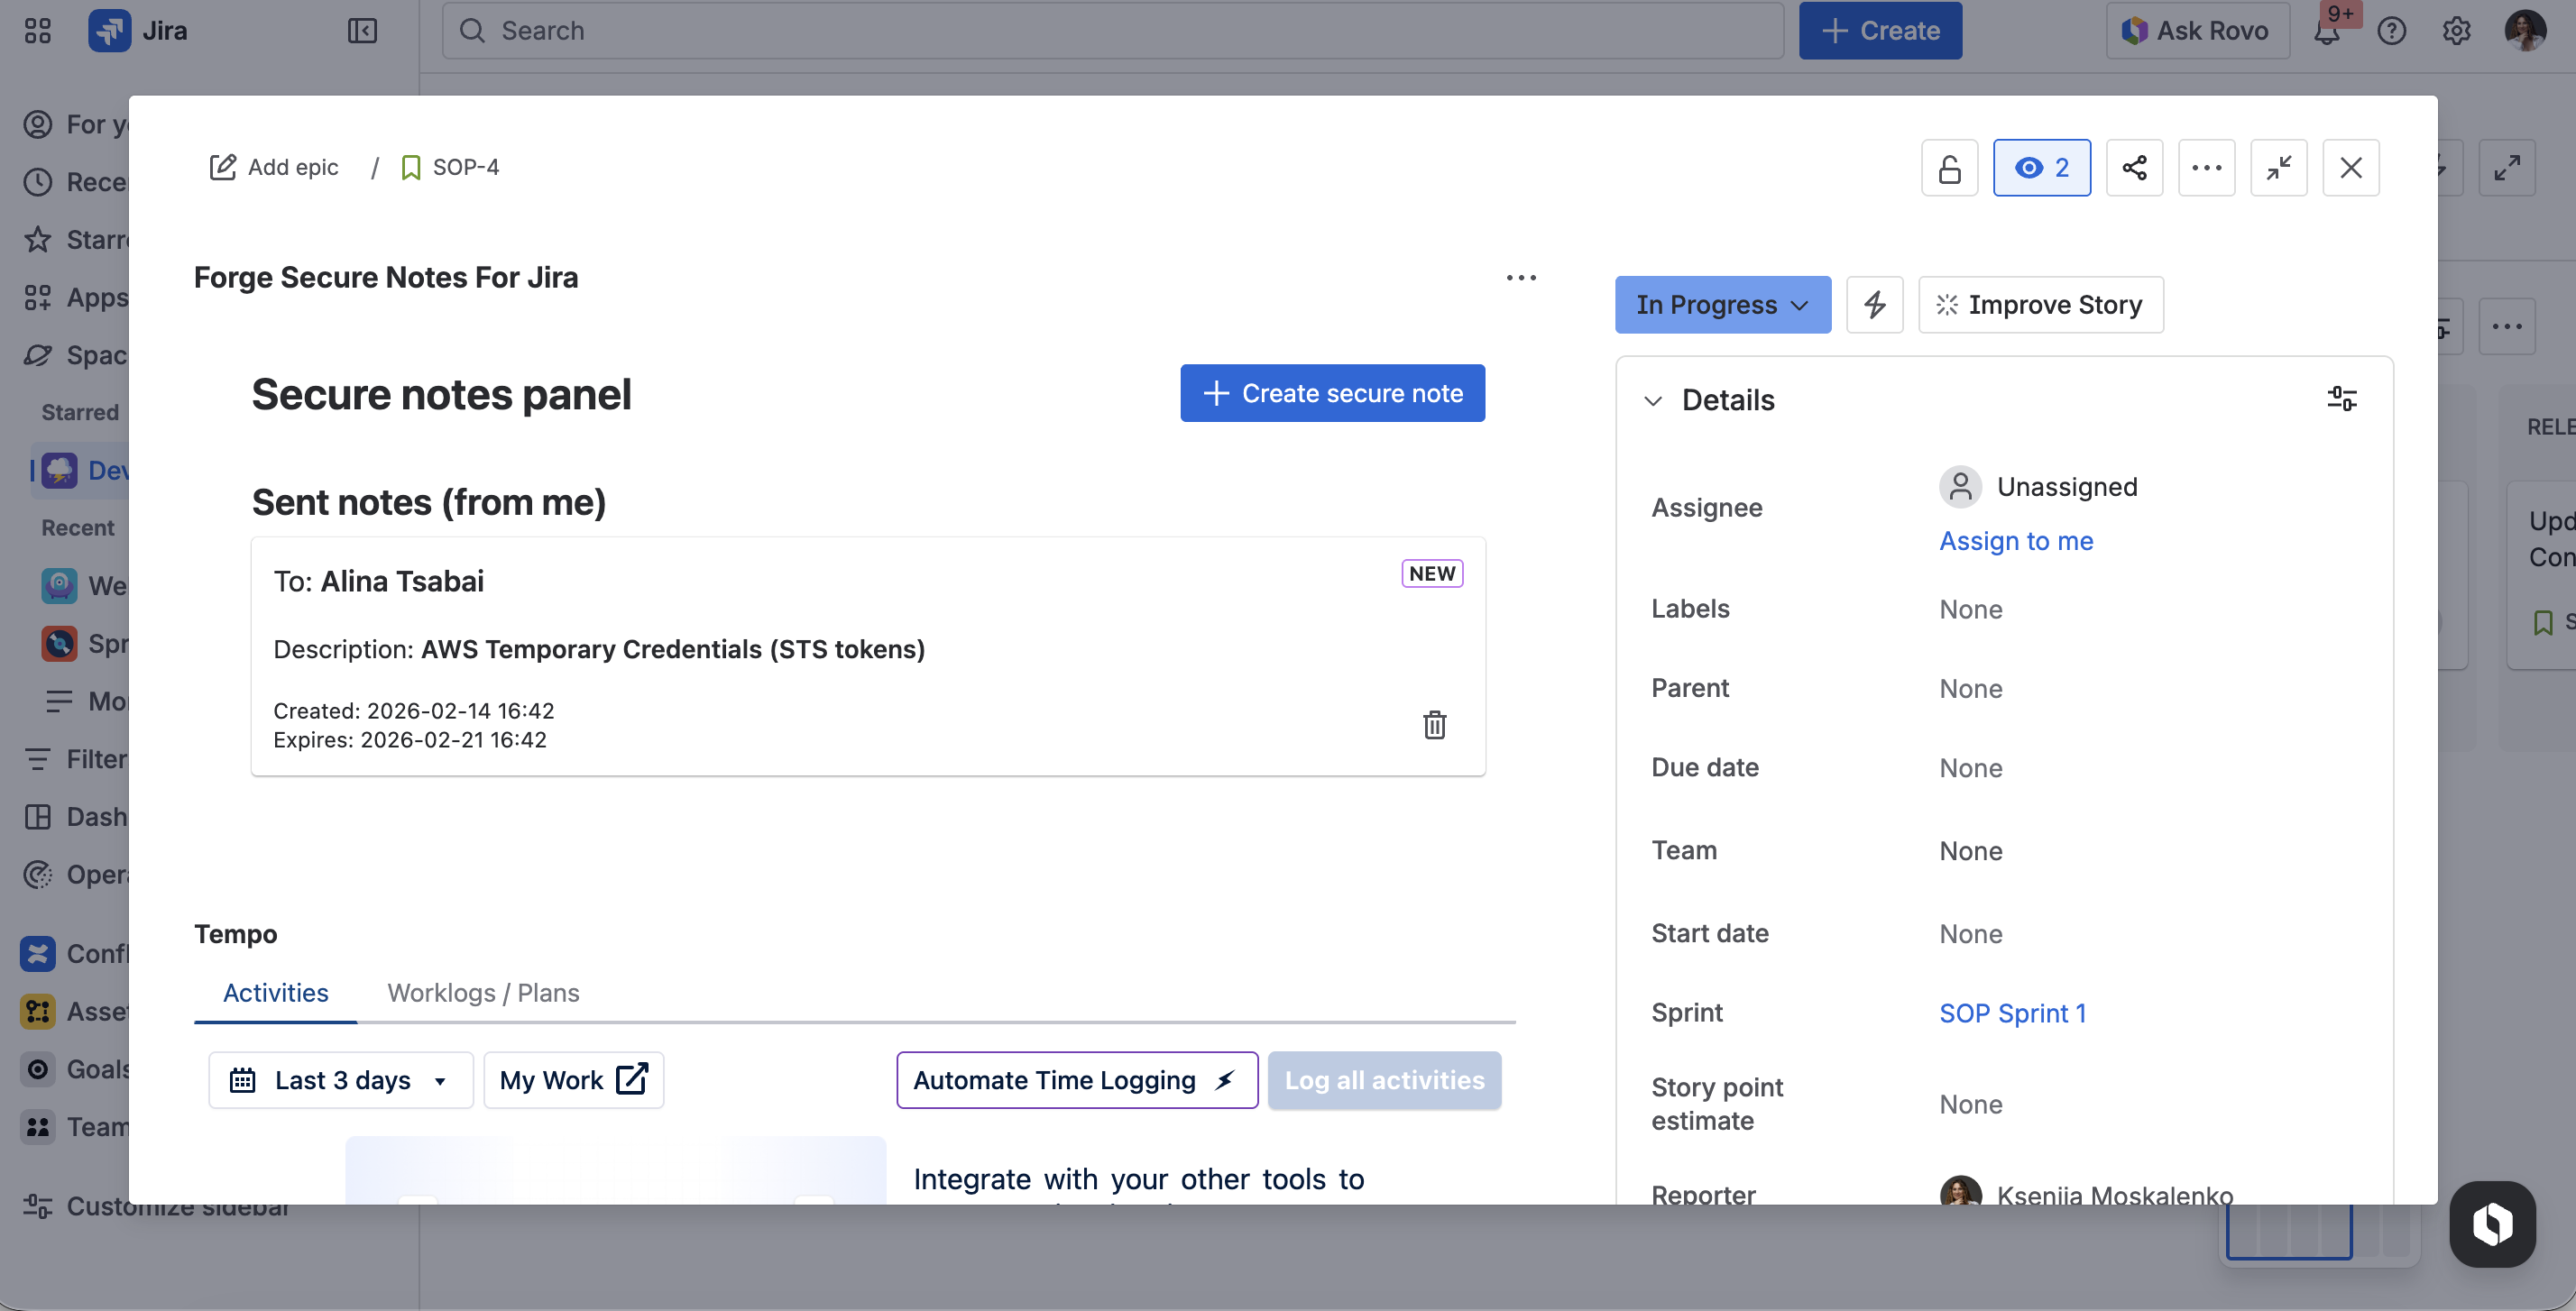Open the Teams sidebar item

[x=75, y=1128]
